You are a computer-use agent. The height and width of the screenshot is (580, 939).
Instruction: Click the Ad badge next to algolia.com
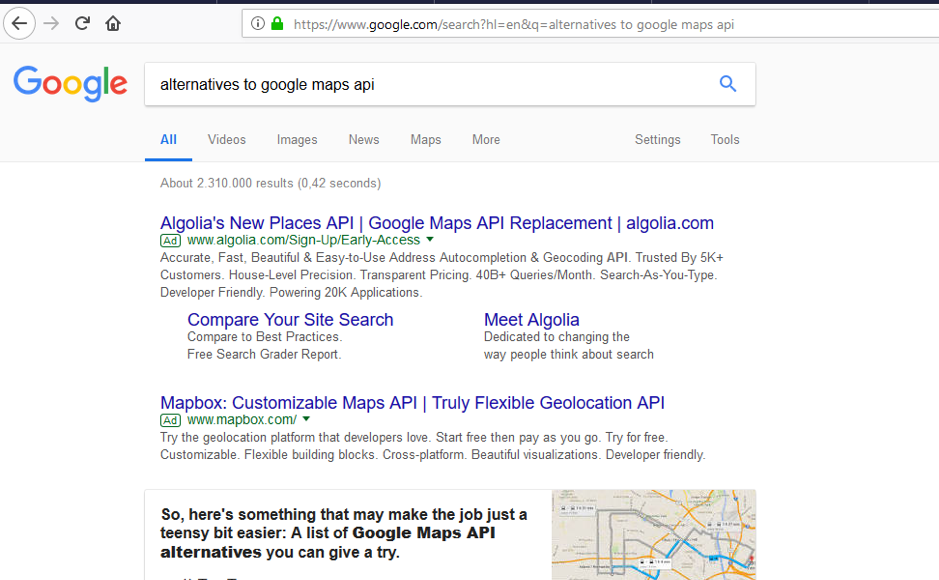point(170,241)
